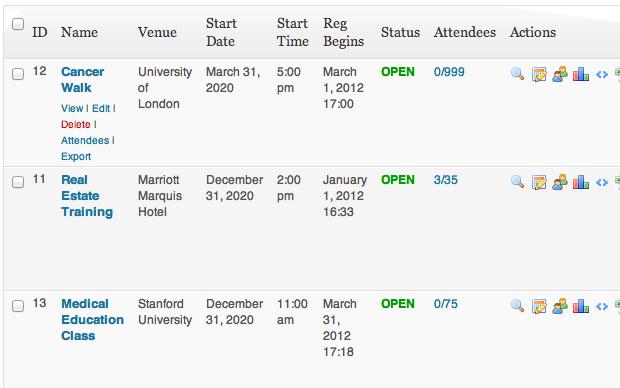
Task: Toggle the select-all checkbox in table header
Action: [x=18, y=24]
